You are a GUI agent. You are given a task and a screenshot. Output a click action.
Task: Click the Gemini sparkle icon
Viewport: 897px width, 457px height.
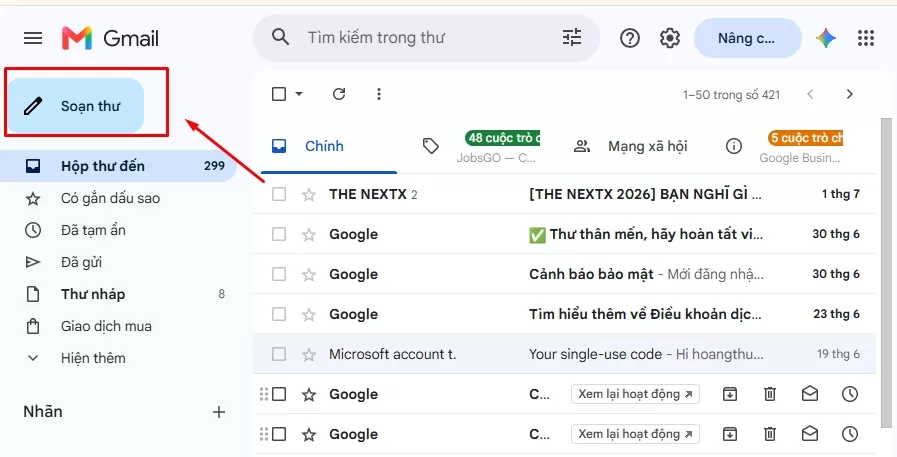point(825,38)
